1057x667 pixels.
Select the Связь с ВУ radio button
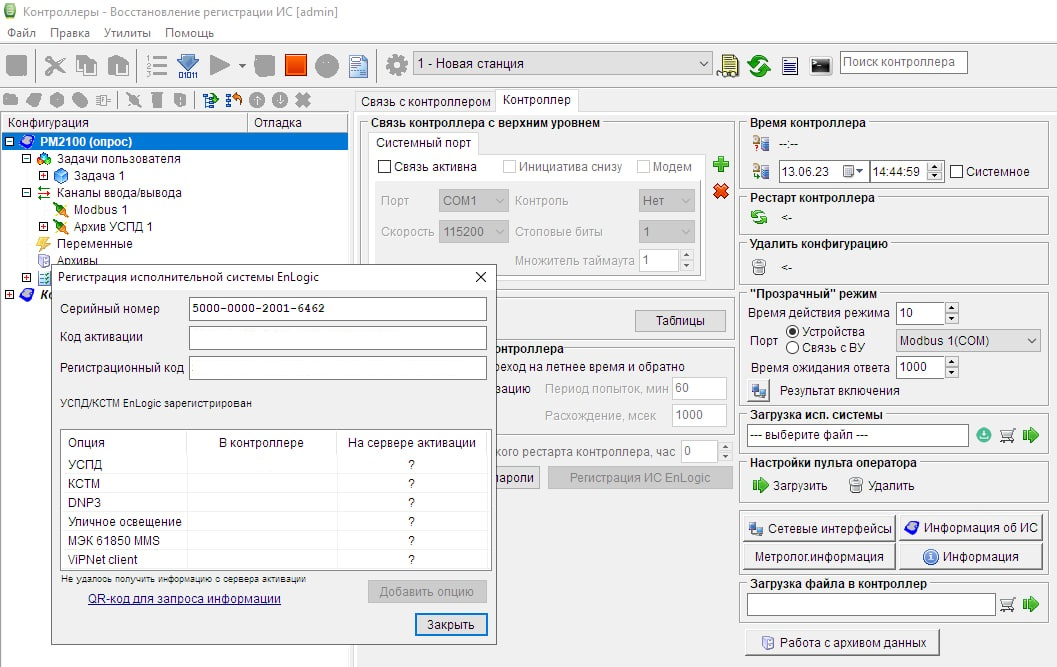coord(793,347)
